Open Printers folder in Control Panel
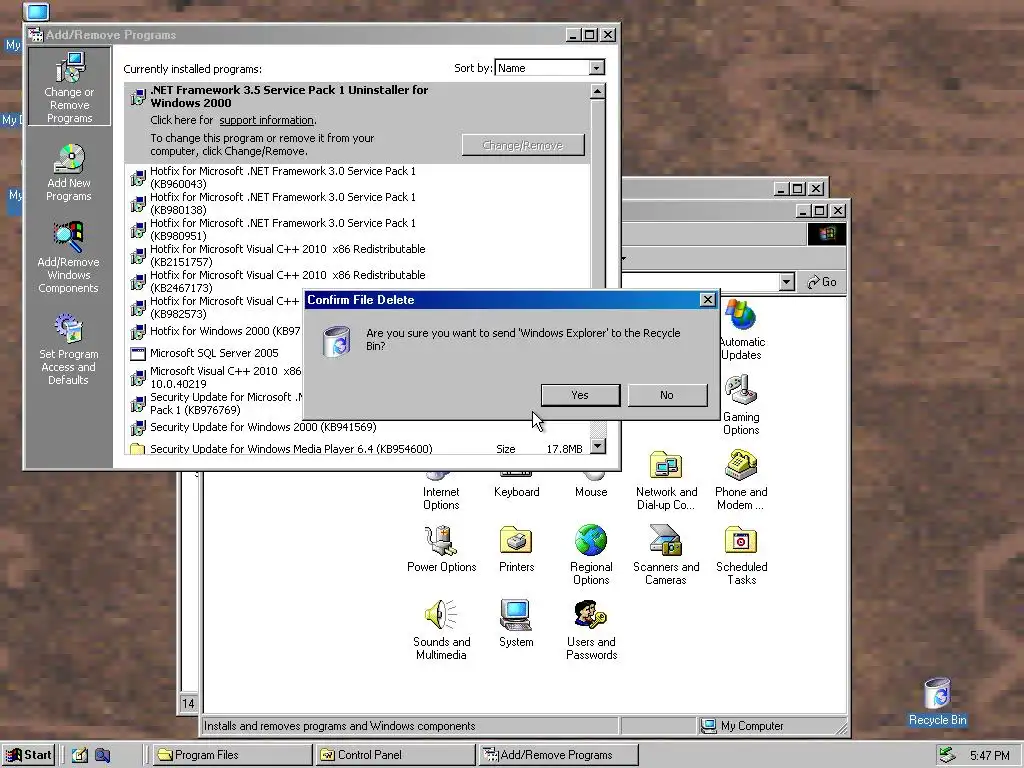The width and height of the screenshot is (1024, 768). [x=517, y=549]
